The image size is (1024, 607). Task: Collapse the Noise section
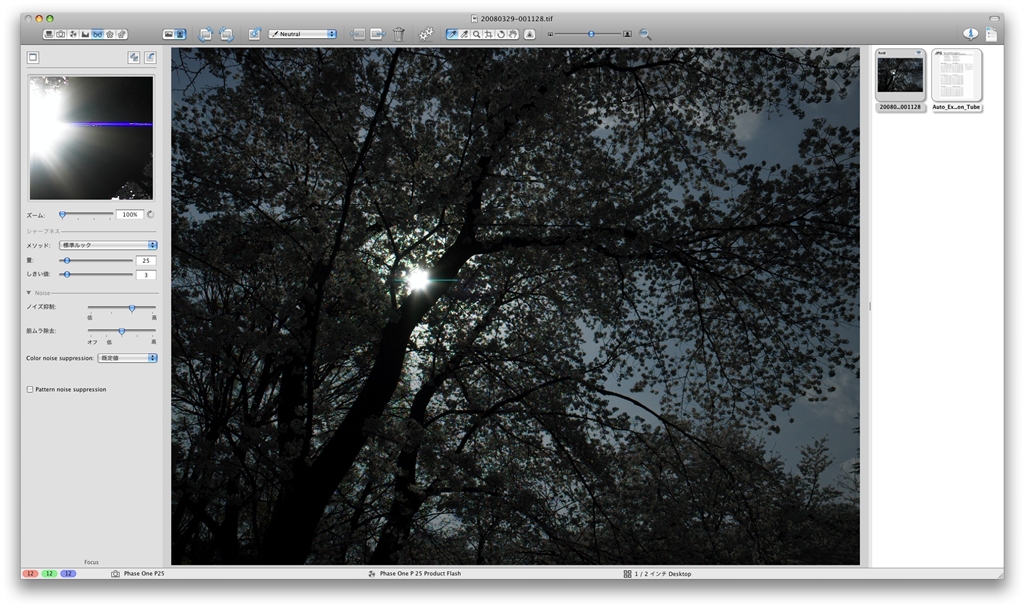click(x=29, y=293)
